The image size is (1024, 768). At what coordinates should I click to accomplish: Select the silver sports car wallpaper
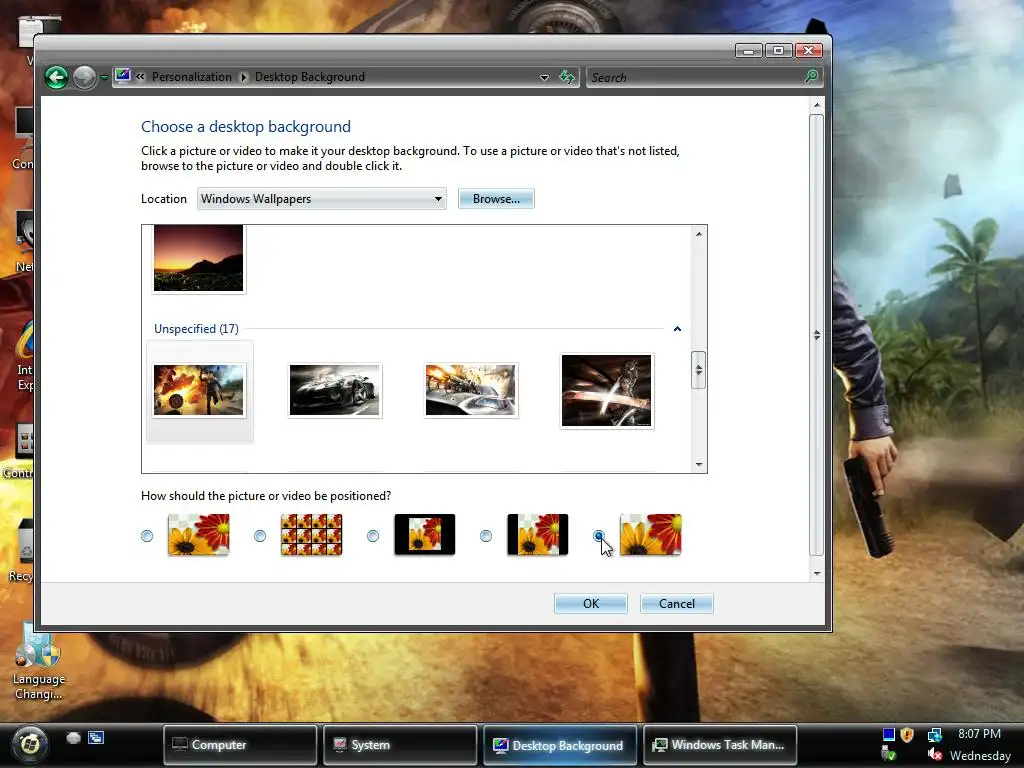[335, 391]
